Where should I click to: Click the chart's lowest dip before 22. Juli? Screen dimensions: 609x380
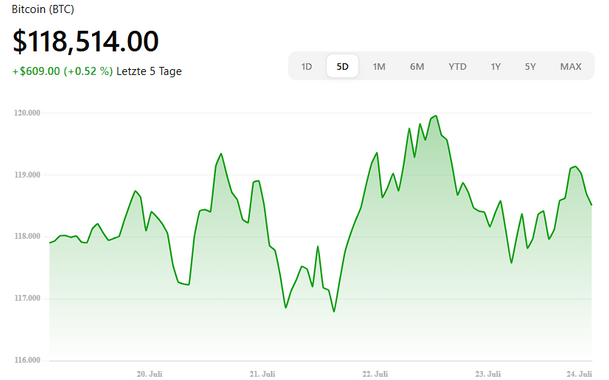click(x=334, y=311)
